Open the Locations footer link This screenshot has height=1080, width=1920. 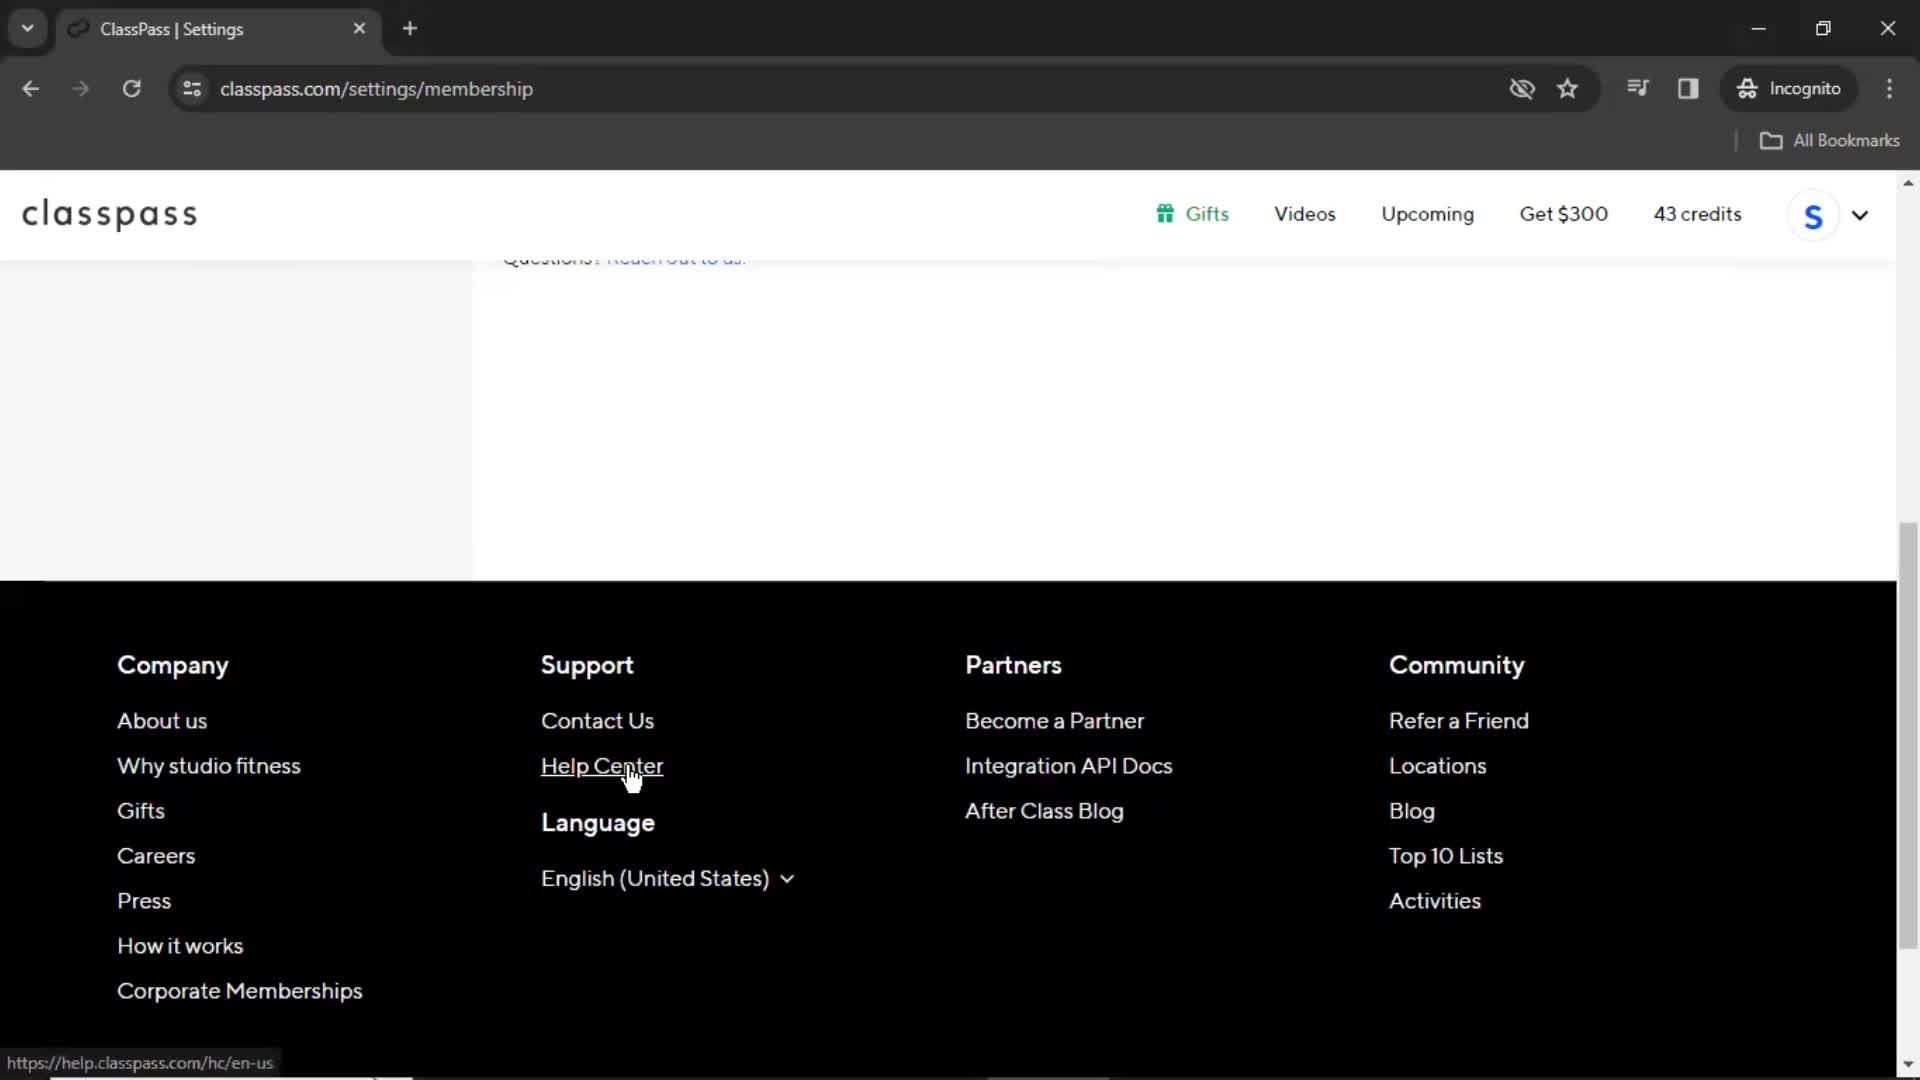pyautogui.click(x=1437, y=766)
